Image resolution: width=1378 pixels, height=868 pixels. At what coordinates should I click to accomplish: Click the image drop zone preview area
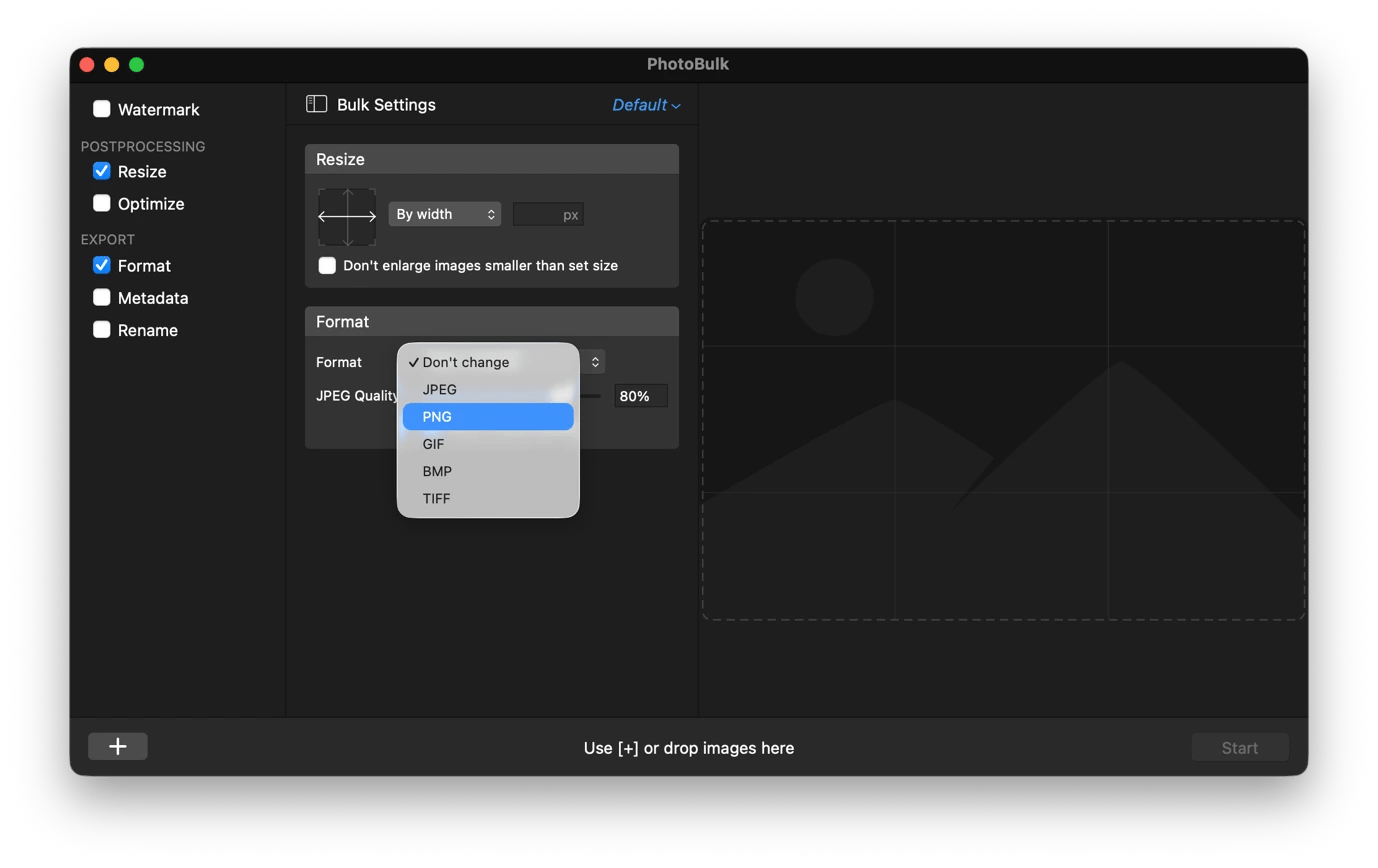pyautogui.click(x=1004, y=420)
